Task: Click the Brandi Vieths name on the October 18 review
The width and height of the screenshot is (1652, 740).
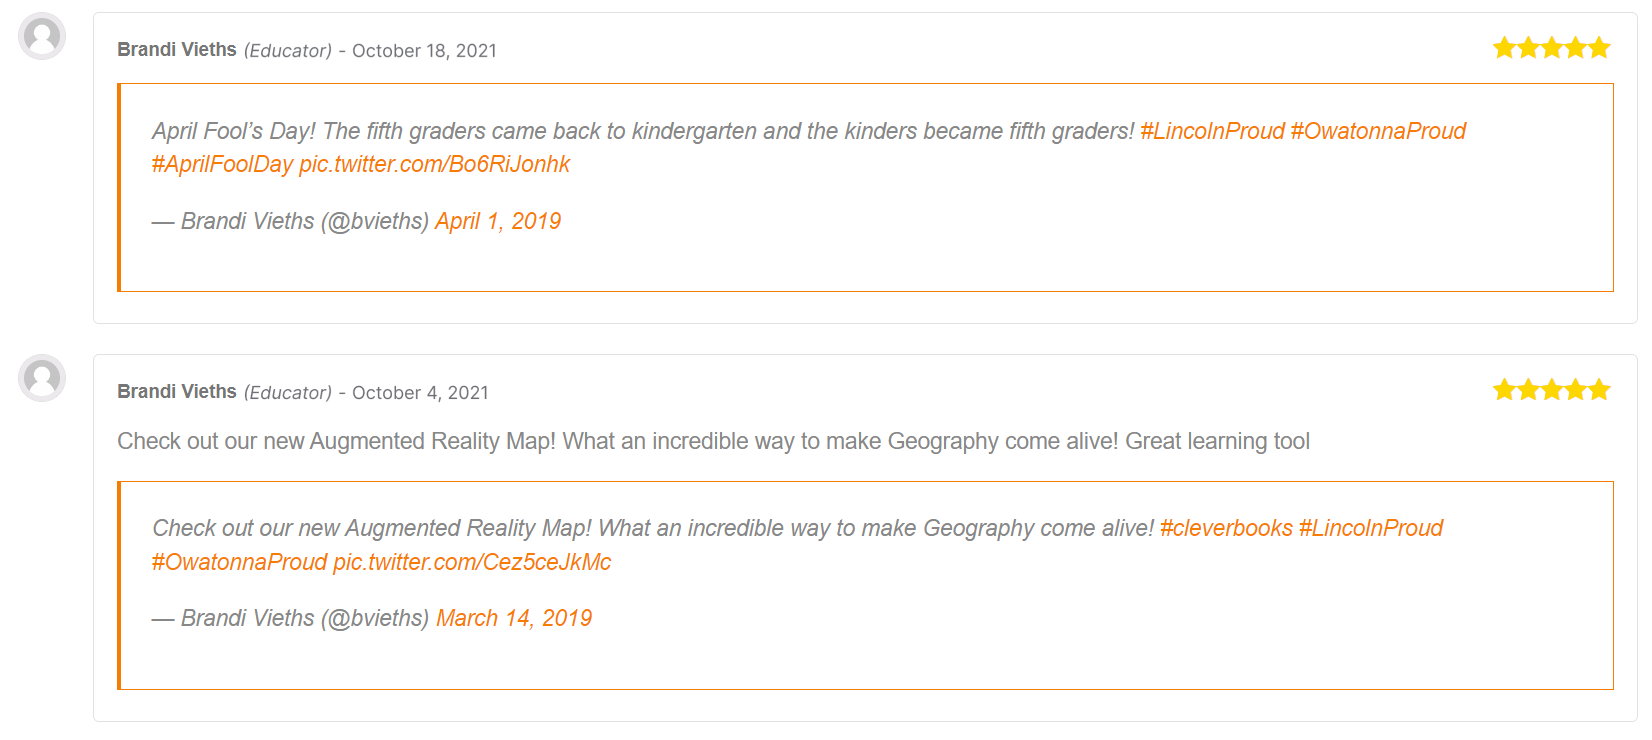Action: pyautogui.click(x=177, y=50)
